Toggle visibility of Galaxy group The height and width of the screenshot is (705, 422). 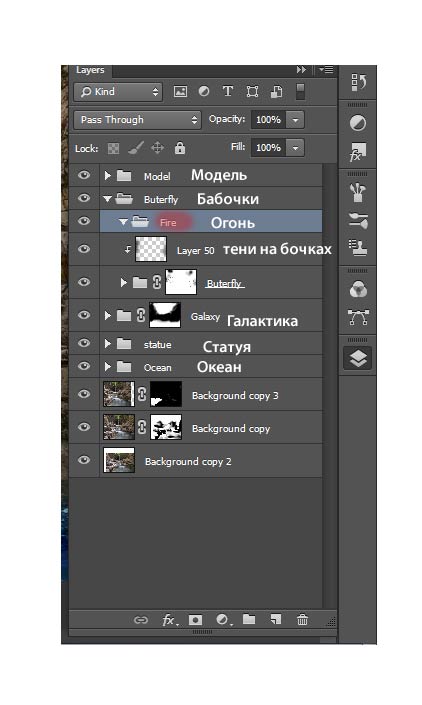click(84, 315)
